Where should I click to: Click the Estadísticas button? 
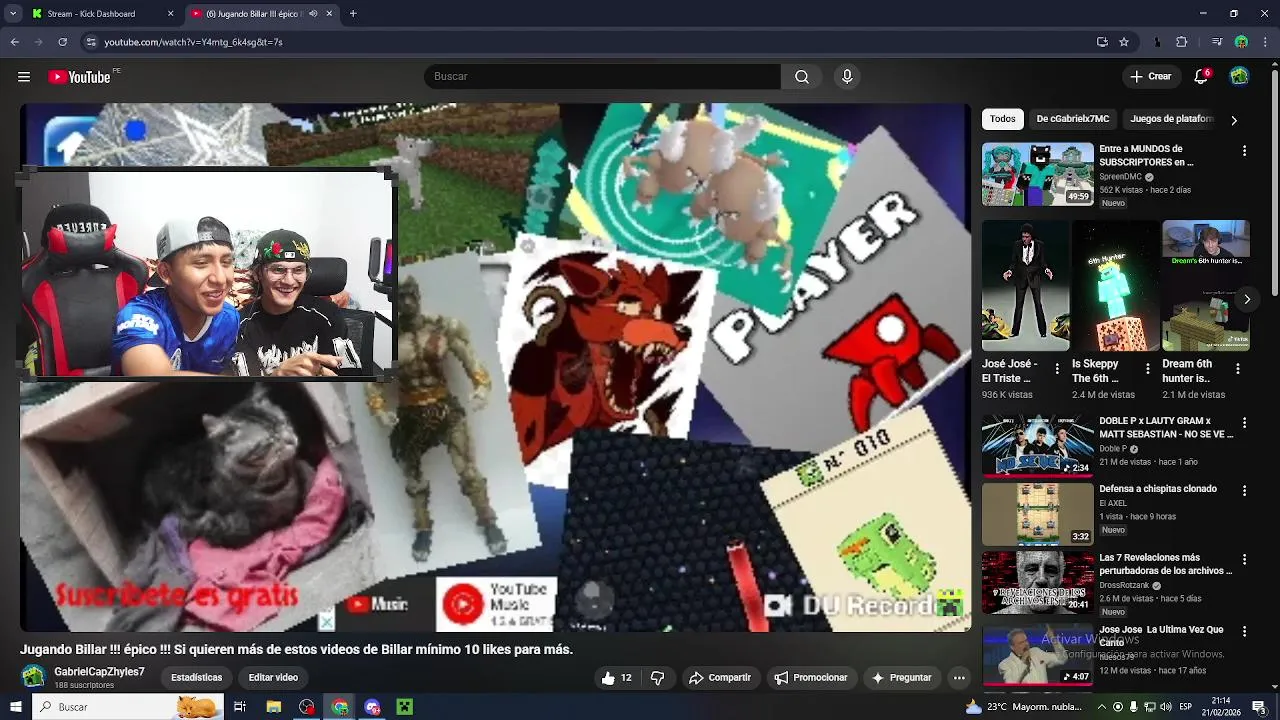197,678
